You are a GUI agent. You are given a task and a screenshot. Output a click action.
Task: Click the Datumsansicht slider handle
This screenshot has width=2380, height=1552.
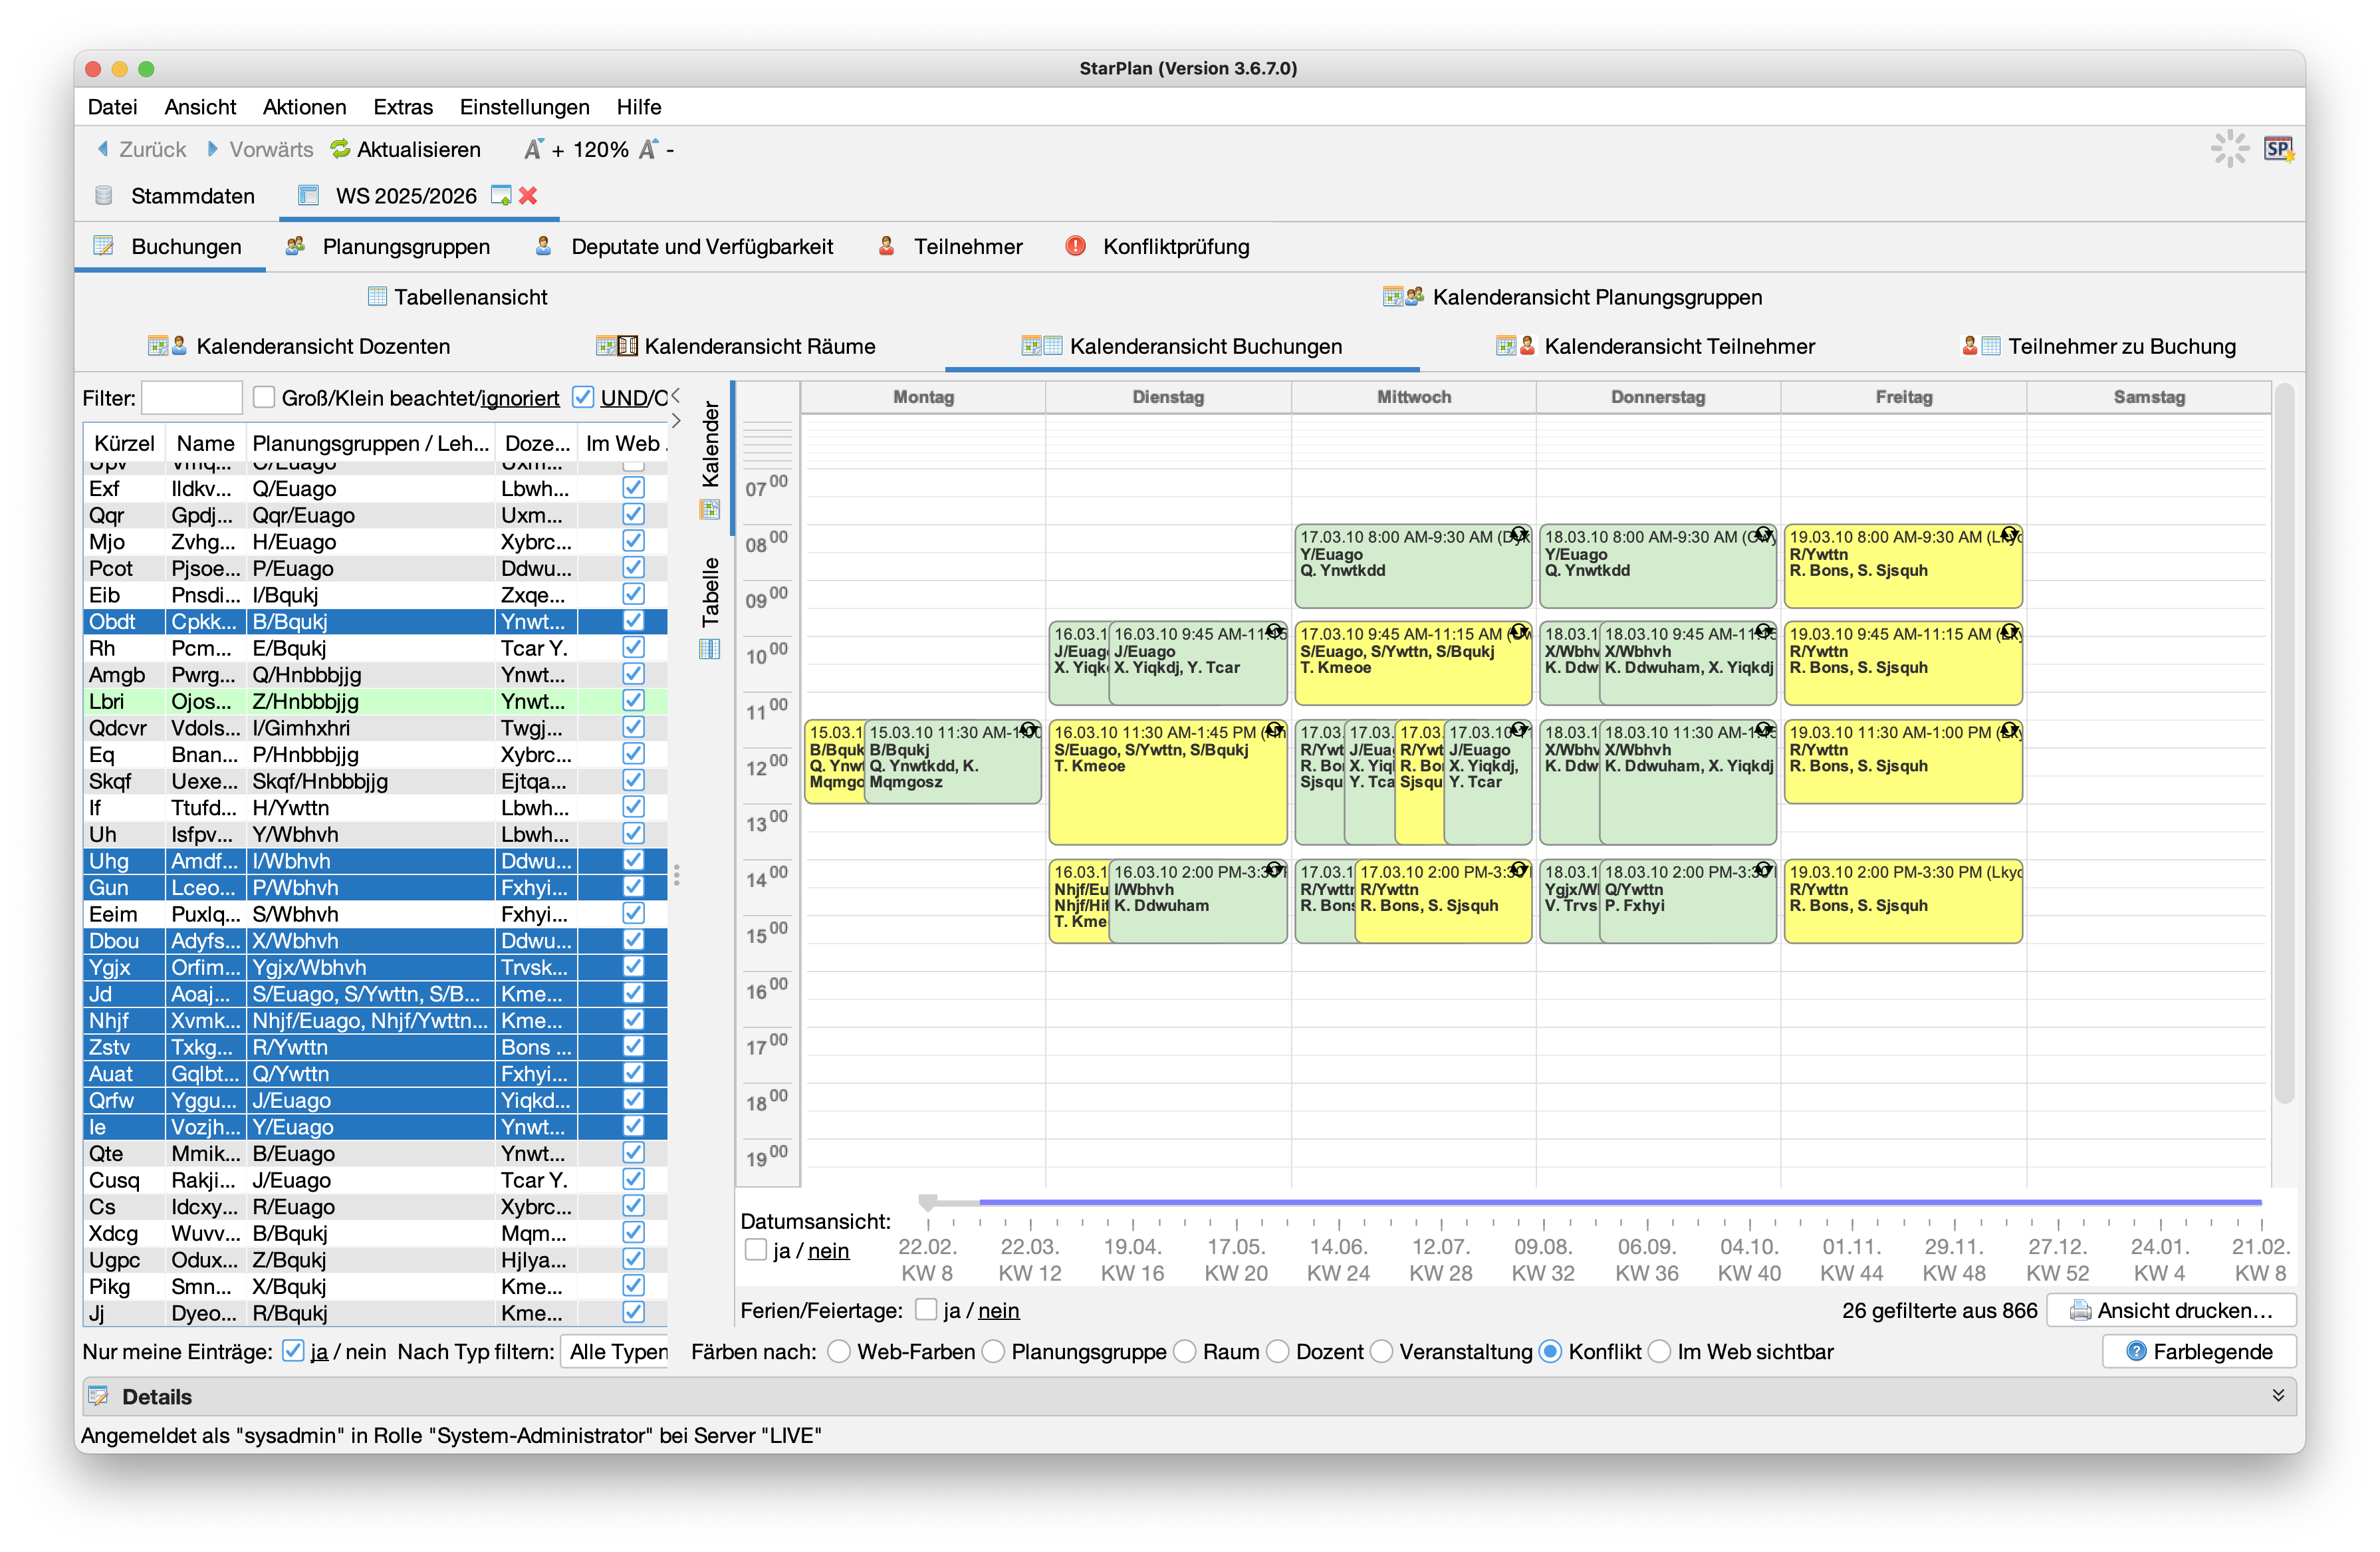click(927, 1202)
